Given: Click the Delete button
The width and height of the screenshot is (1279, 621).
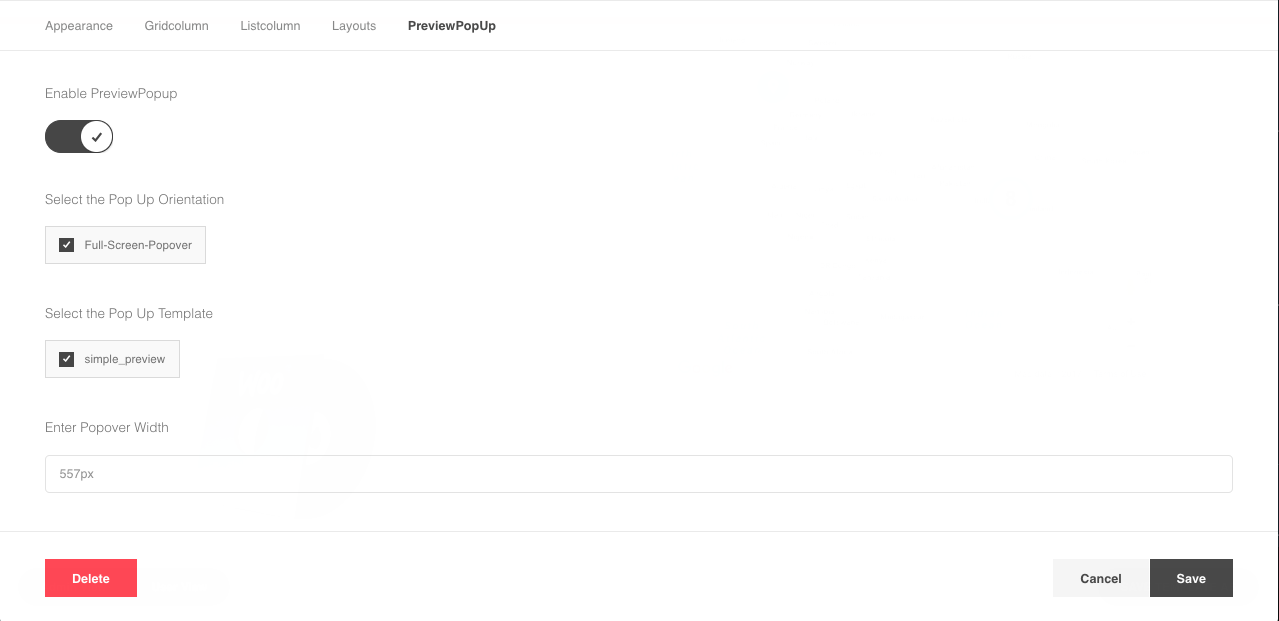Looking at the screenshot, I should 91,578.
